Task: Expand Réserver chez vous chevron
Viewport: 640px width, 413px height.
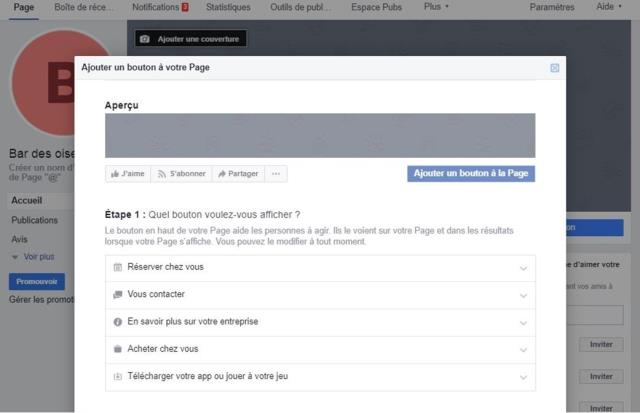Action: (x=523, y=269)
